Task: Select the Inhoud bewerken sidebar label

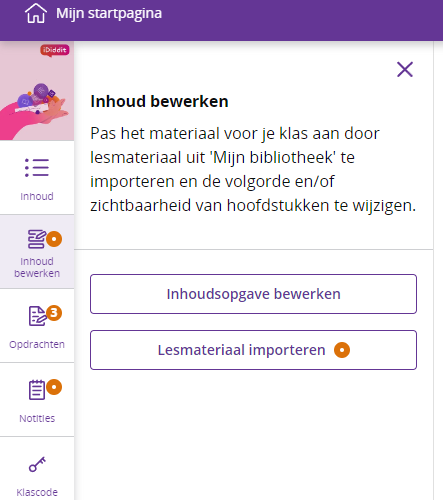Action: (x=37, y=267)
